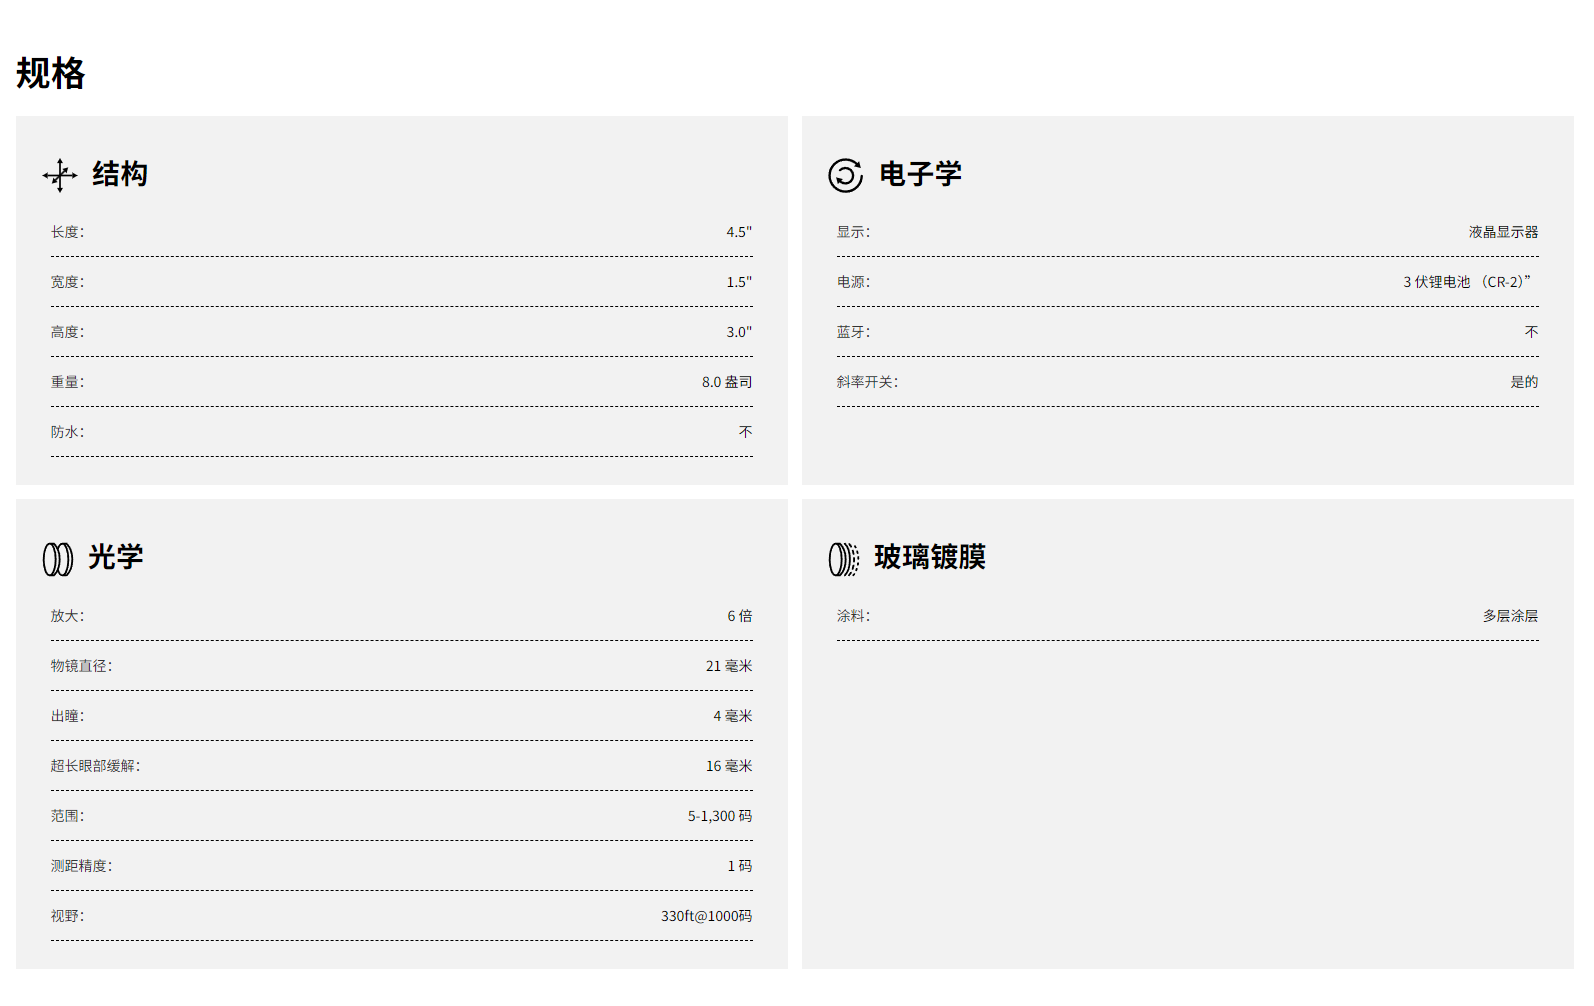Click the 光学 section title
Screen dimensions: 1594x1006
coord(115,557)
